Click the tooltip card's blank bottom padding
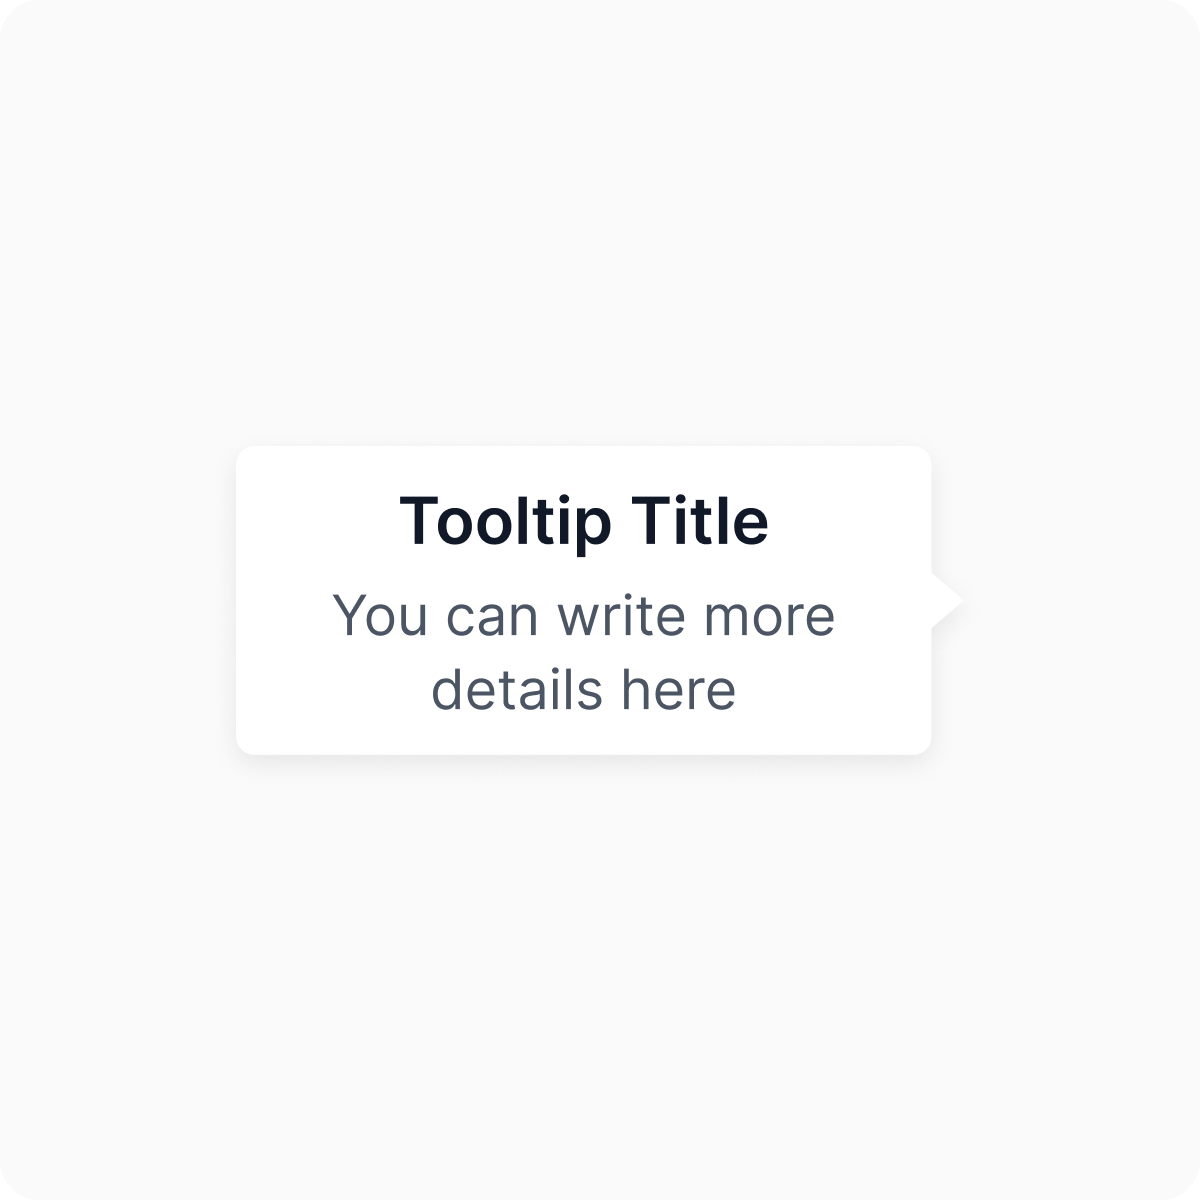This screenshot has height=1200, width=1200. point(584,735)
